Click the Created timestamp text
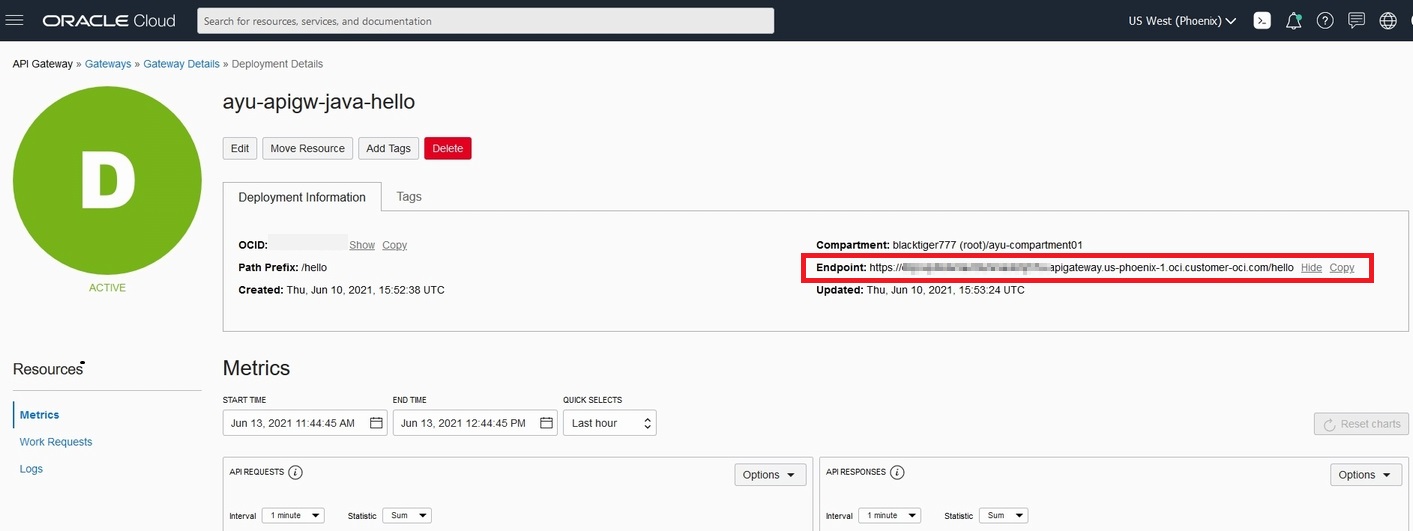This screenshot has width=1413, height=531. 366,290
